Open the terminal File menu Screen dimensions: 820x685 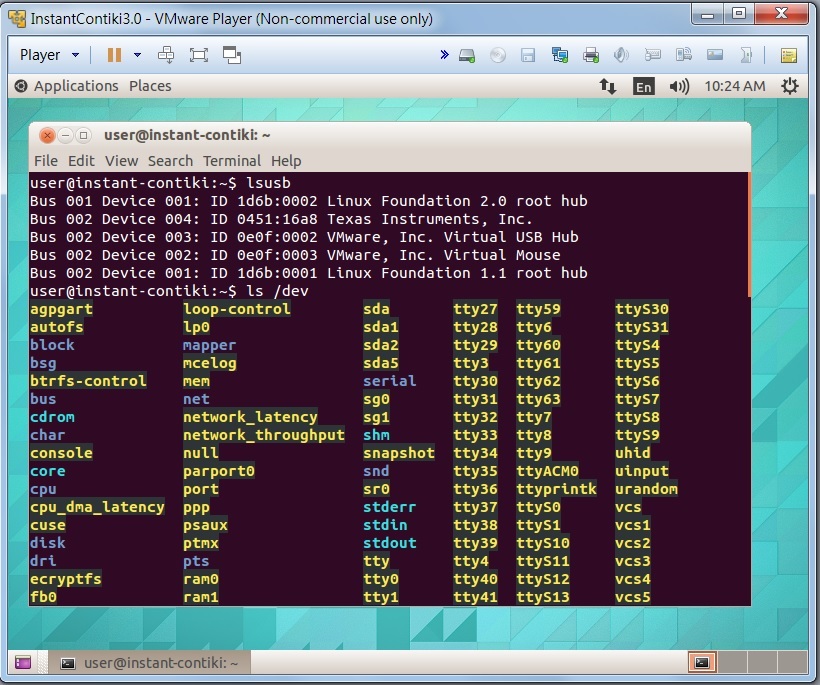point(46,161)
